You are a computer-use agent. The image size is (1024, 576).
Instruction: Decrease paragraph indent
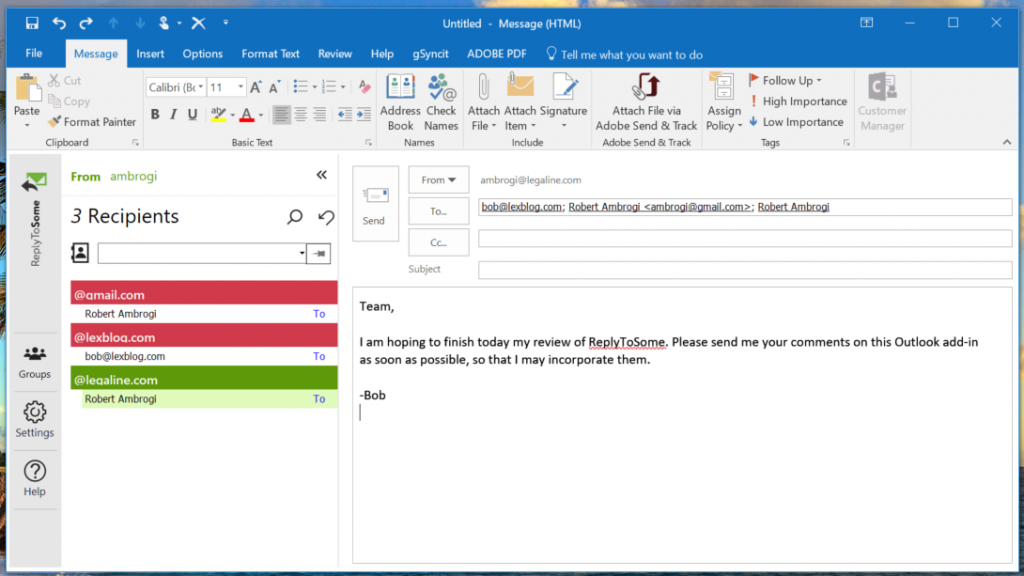[x=345, y=115]
